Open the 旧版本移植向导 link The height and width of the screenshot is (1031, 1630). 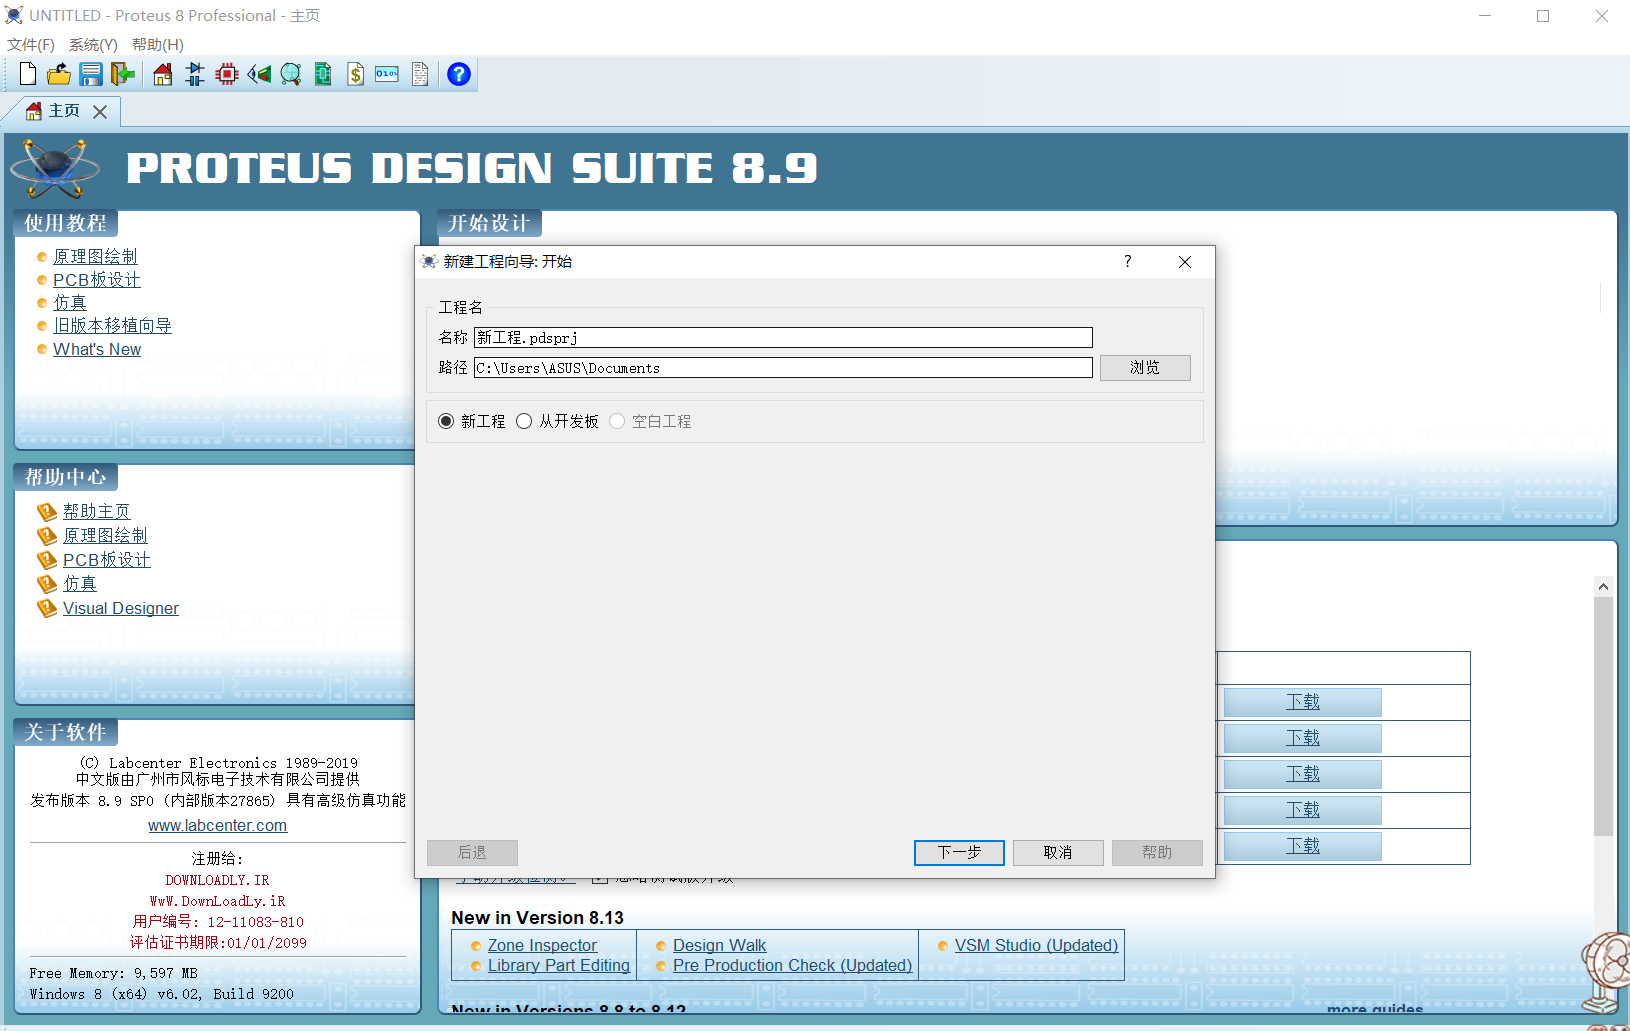tap(112, 326)
